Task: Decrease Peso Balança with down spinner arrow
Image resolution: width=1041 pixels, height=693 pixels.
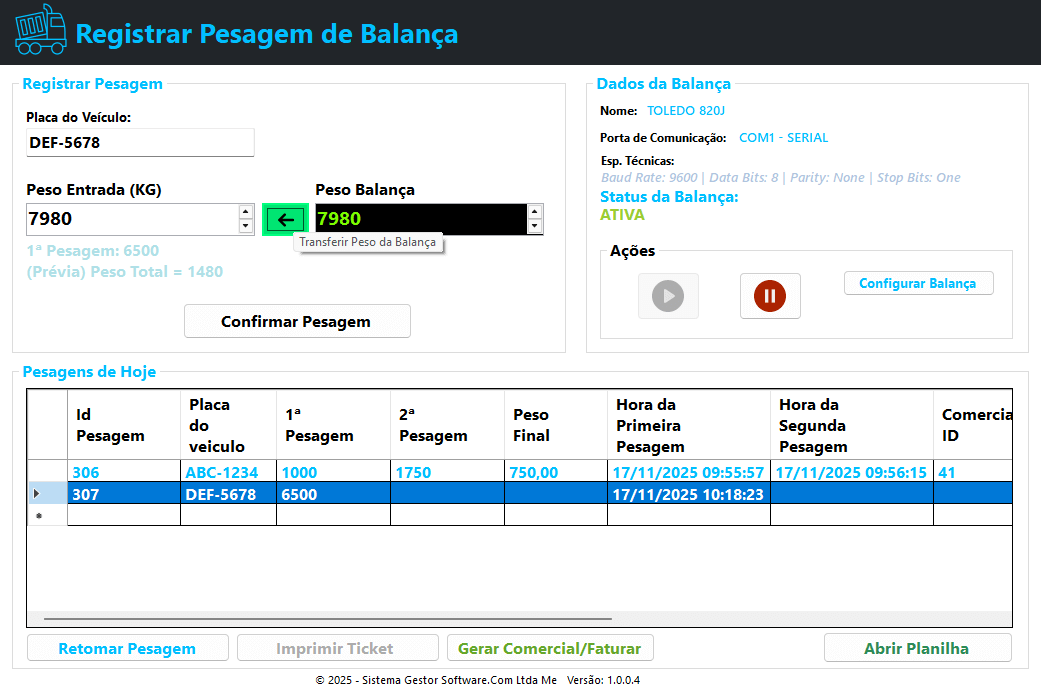Action: click(535, 227)
